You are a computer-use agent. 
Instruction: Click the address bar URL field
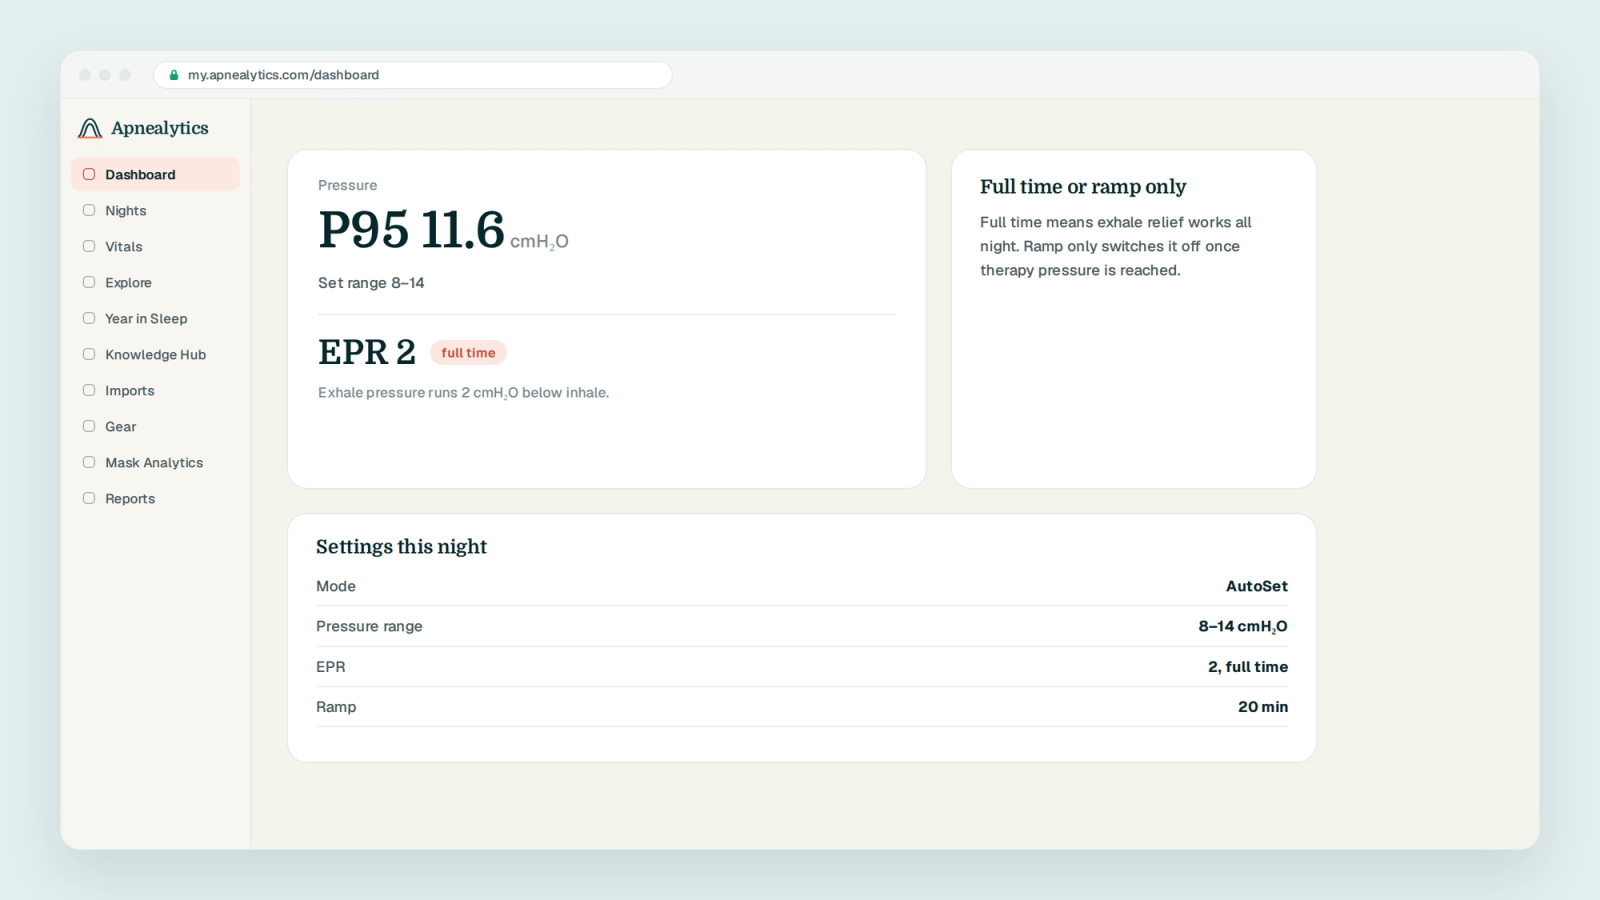412,75
